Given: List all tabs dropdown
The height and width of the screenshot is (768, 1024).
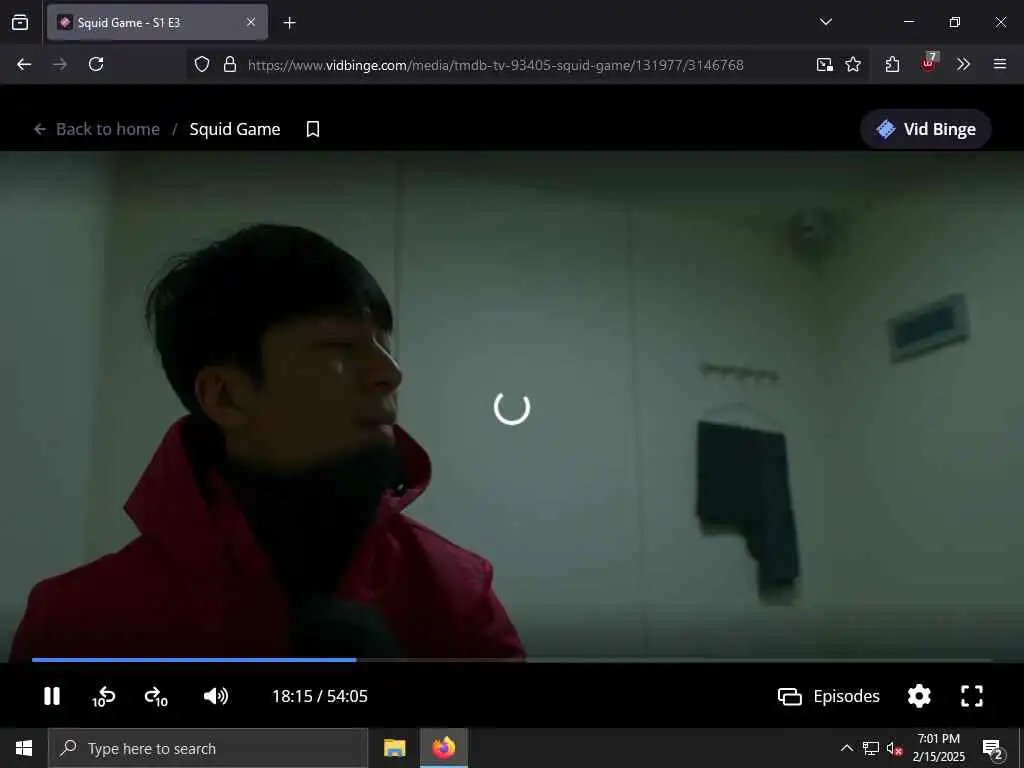Looking at the screenshot, I should [825, 22].
